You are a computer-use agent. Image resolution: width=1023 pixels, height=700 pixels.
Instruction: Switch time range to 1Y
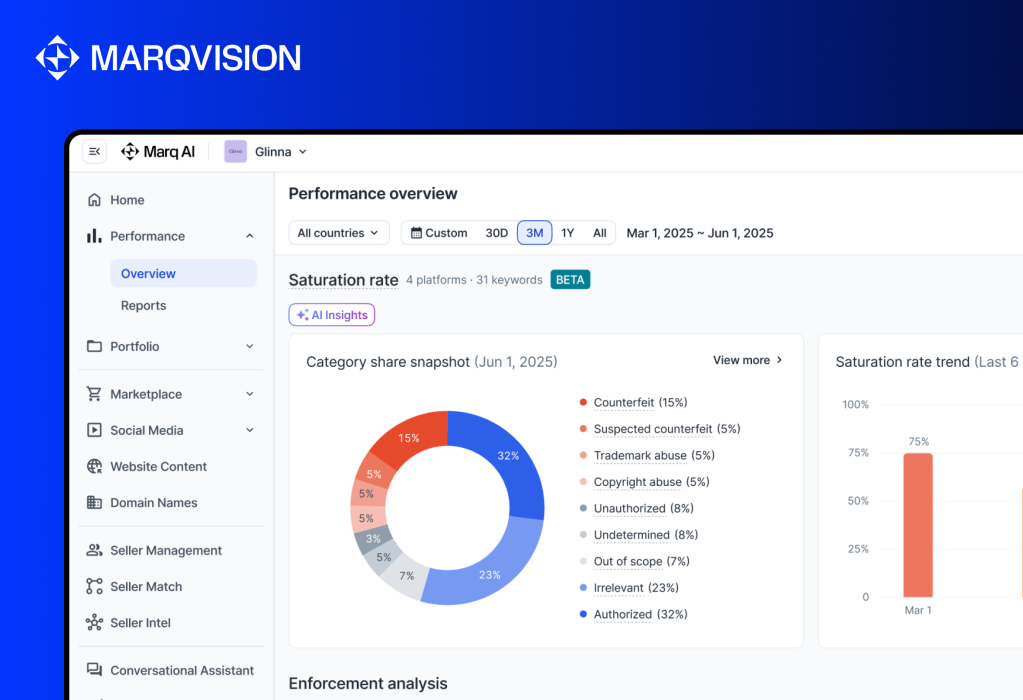coord(567,233)
